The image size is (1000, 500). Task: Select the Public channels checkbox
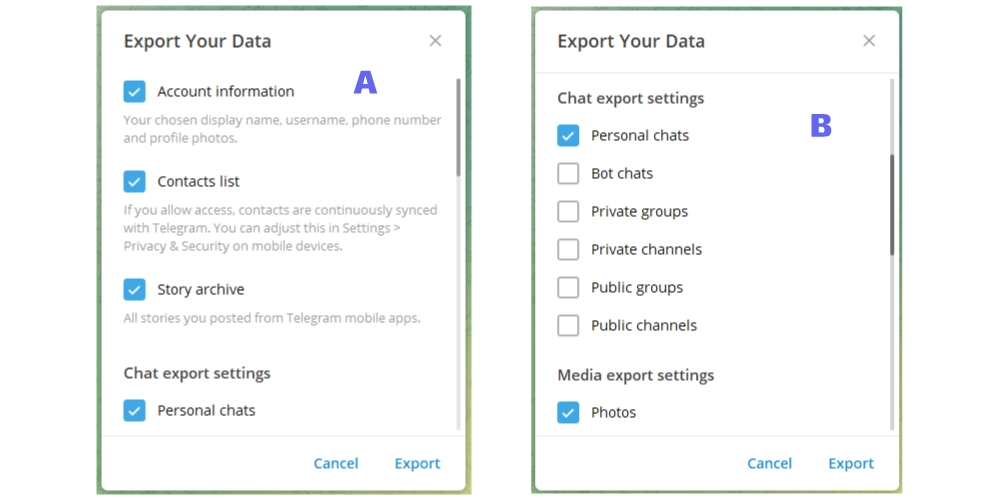click(568, 326)
